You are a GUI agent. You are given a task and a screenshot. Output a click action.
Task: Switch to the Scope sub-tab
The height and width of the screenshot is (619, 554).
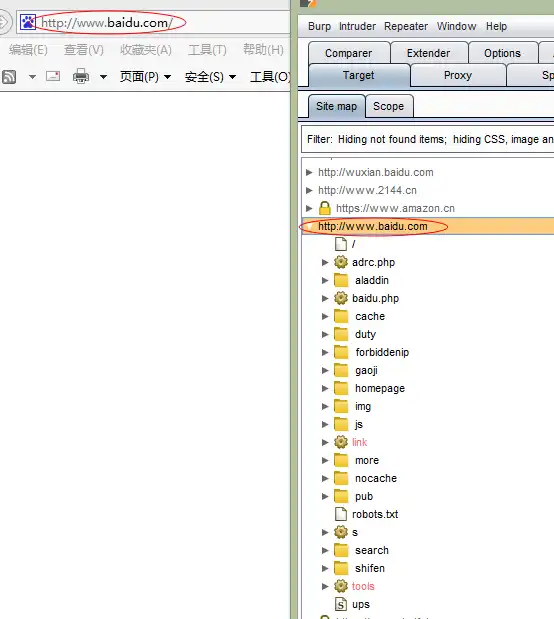(x=389, y=106)
